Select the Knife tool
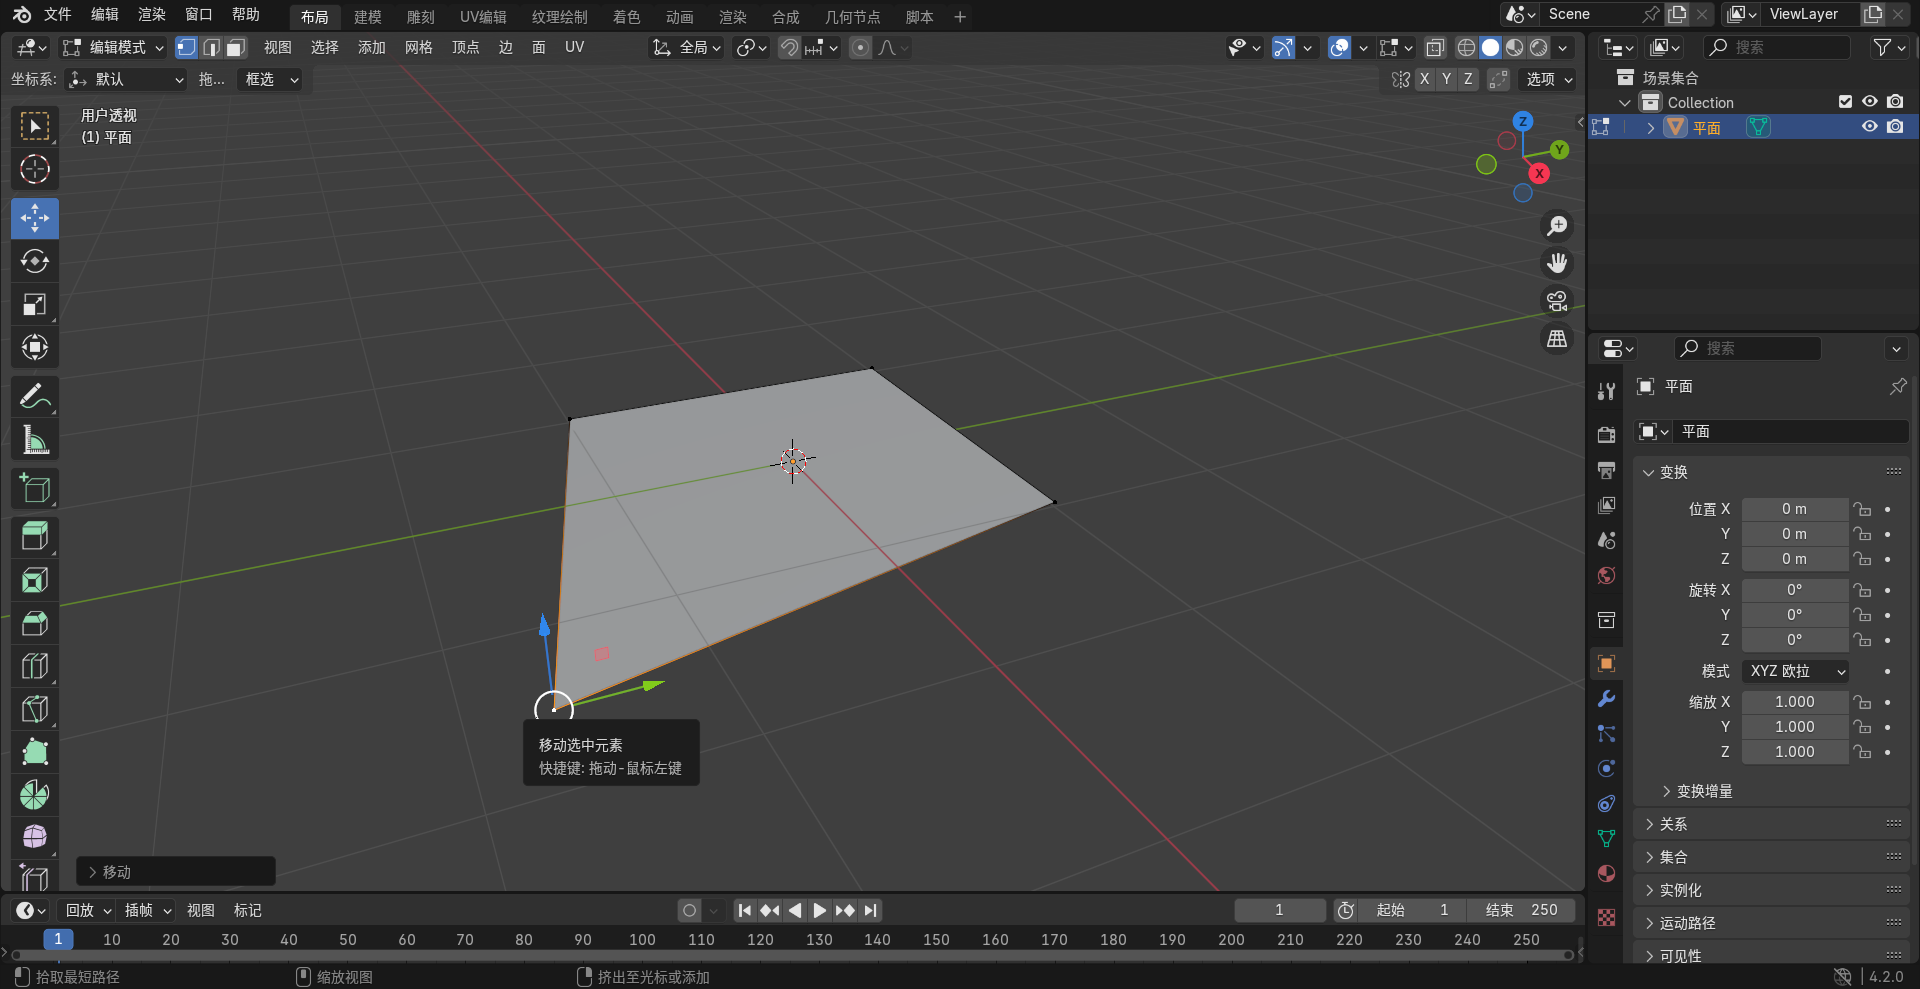The height and width of the screenshot is (989, 1920). click(x=35, y=709)
